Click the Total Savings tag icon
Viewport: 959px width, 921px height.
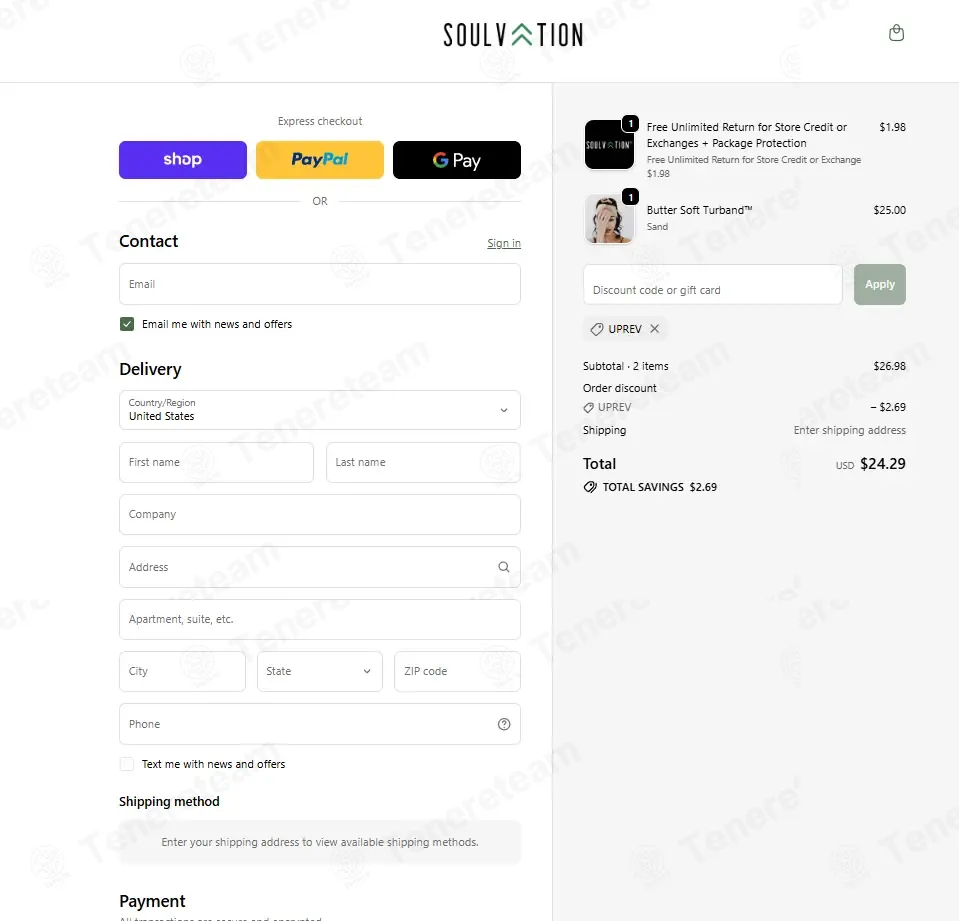click(x=590, y=487)
